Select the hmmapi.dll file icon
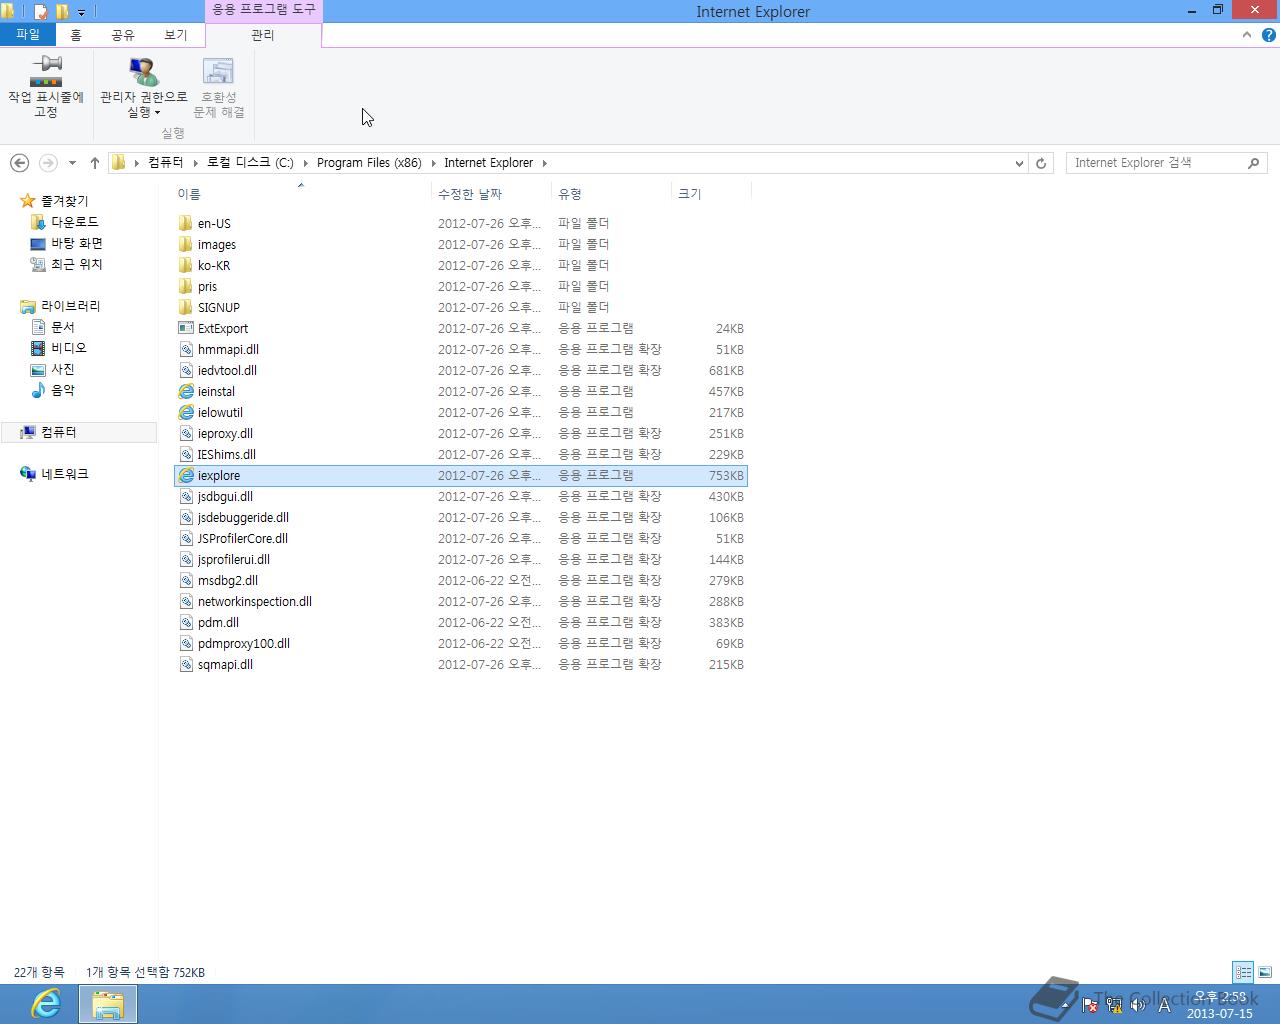The image size is (1280, 1024). [186, 349]
